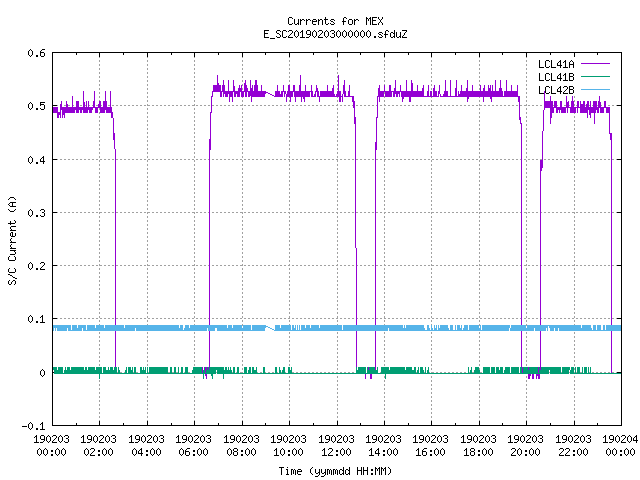Select the LCL41B legend label
This screenshot has width=640, height=480.
coord(556,77)
